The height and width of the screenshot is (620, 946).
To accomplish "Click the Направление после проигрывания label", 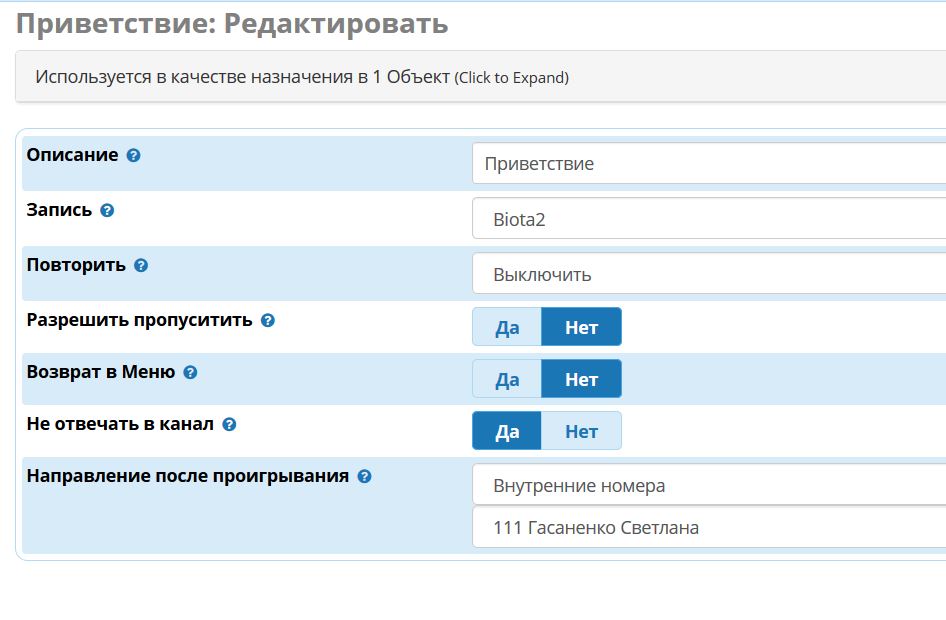I will [188, 476].
